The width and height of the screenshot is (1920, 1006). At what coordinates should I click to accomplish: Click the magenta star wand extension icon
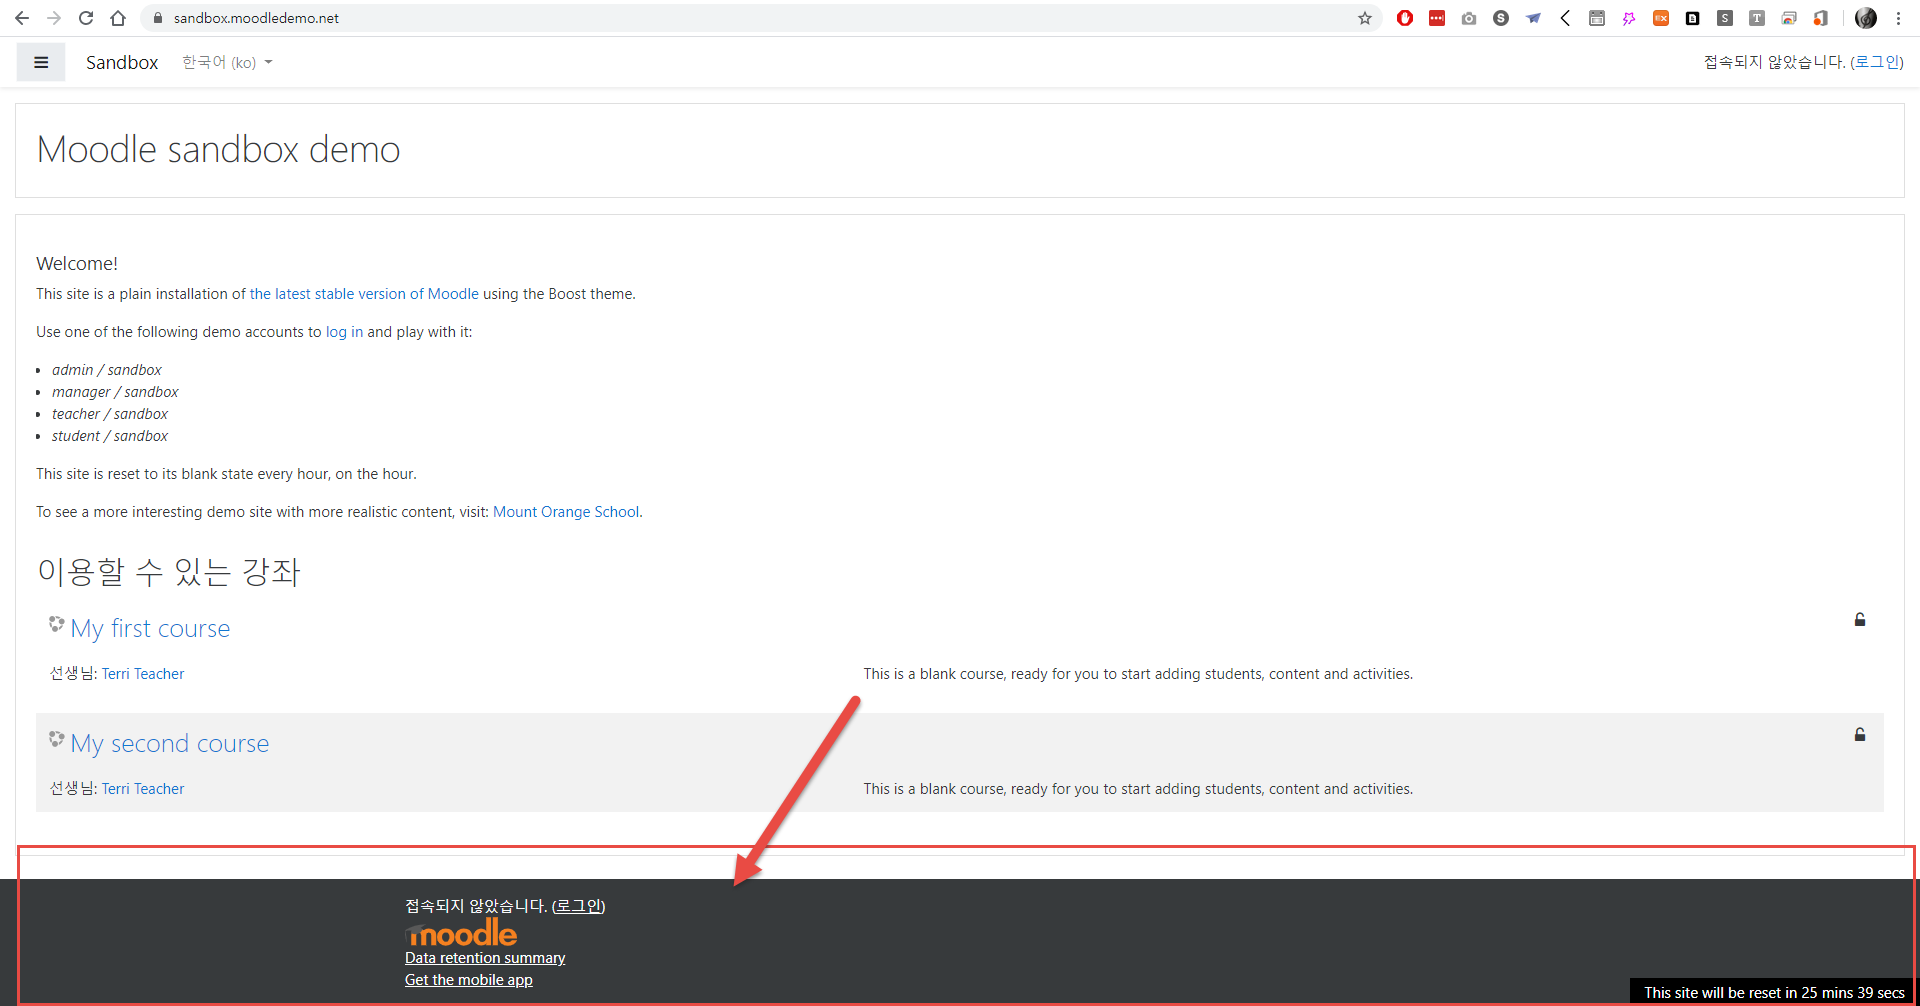(1629, 18)
